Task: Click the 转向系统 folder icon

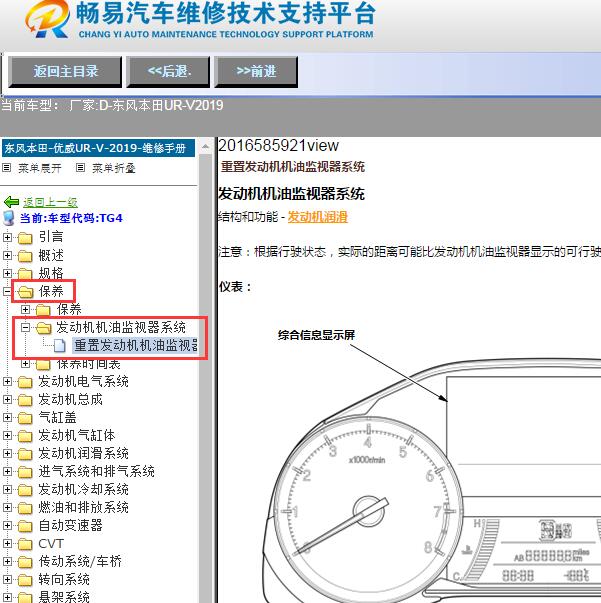Action: coord(25,580)
